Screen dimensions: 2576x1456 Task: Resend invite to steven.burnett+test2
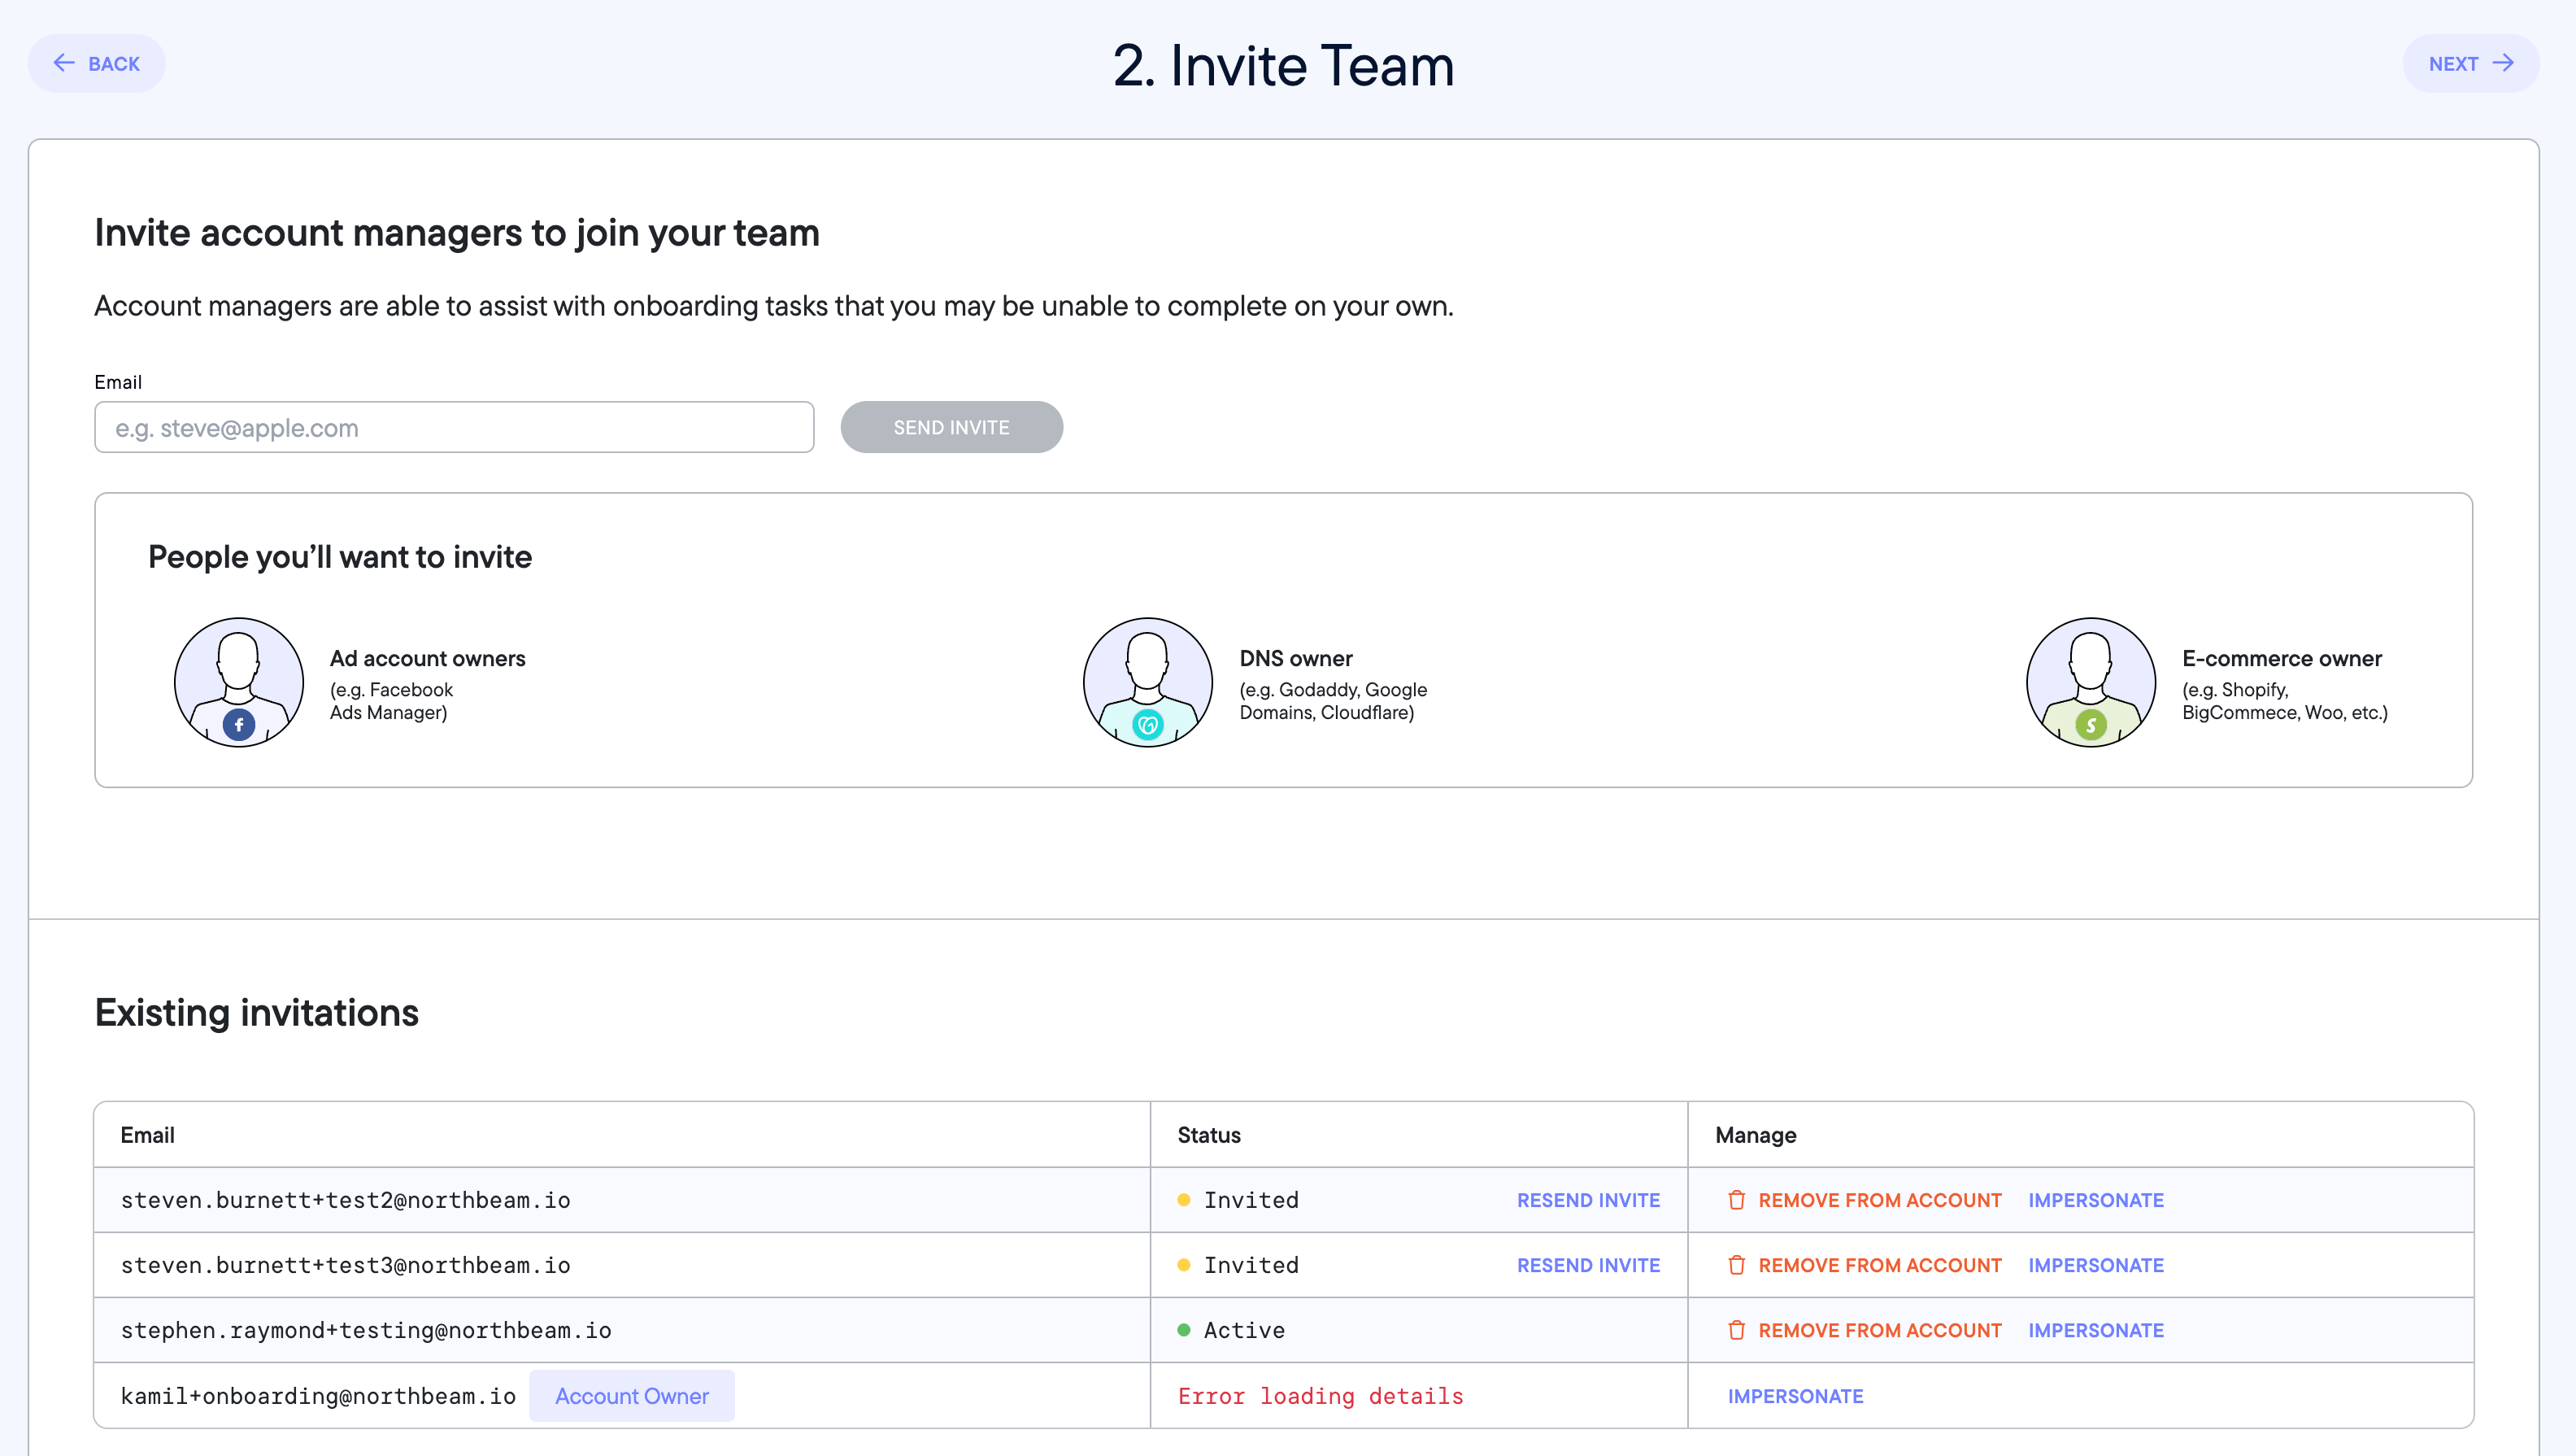click(1588, 1200)
